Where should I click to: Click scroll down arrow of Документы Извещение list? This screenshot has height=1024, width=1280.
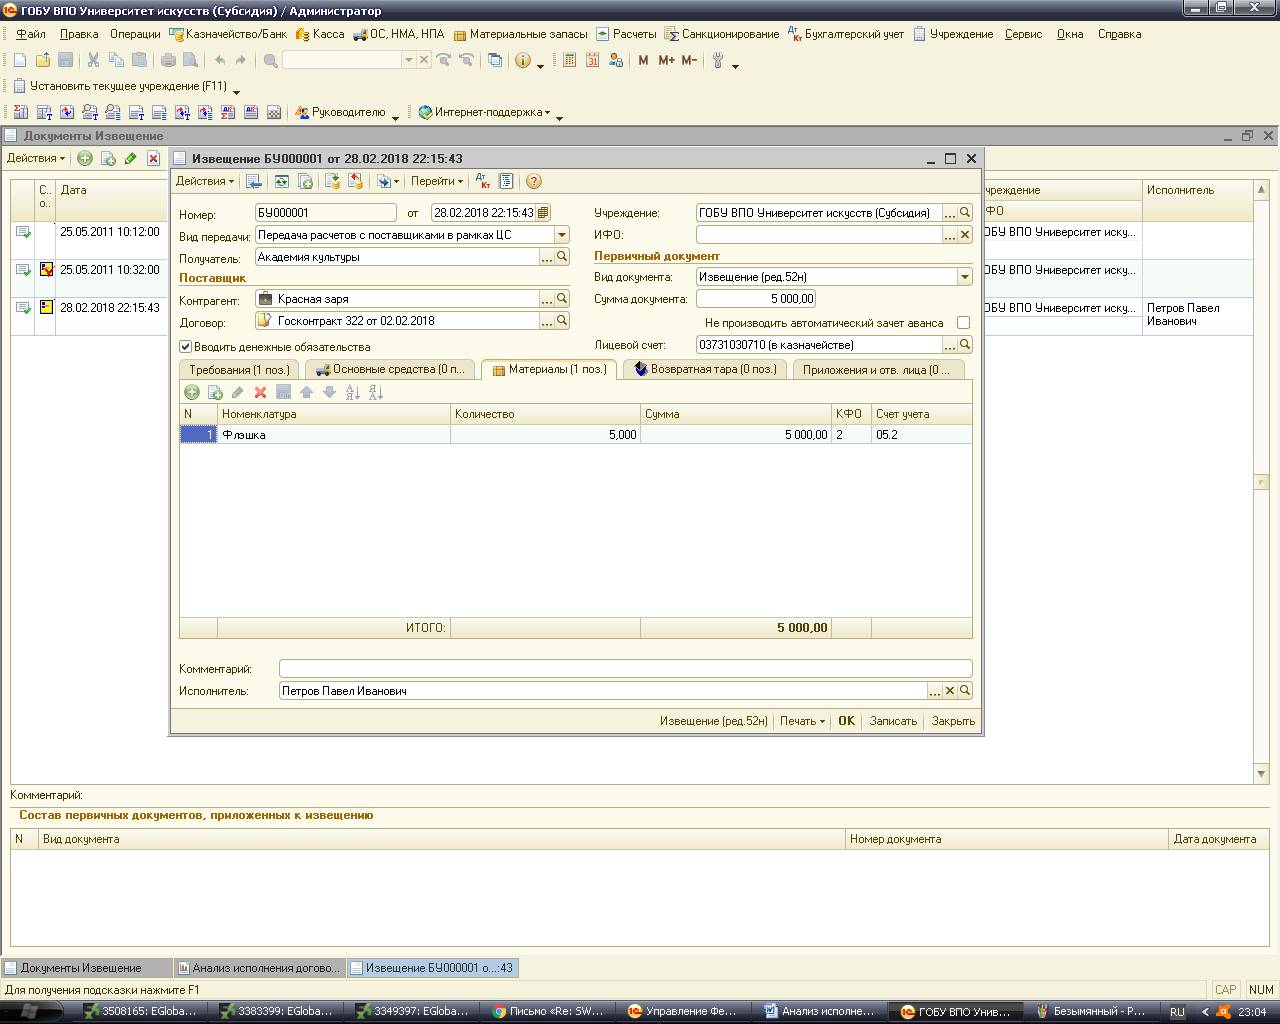coord(1261,774)
